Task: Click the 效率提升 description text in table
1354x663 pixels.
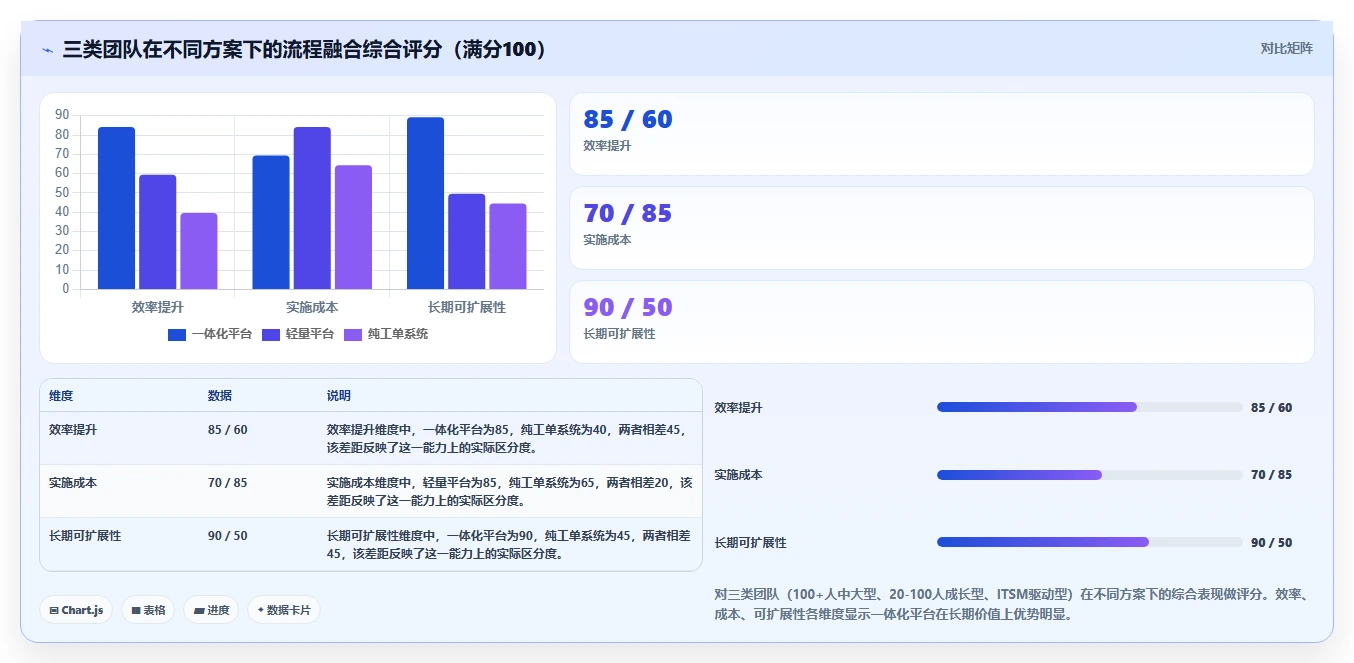Action: pyautogui.click(x=509, y=438)
